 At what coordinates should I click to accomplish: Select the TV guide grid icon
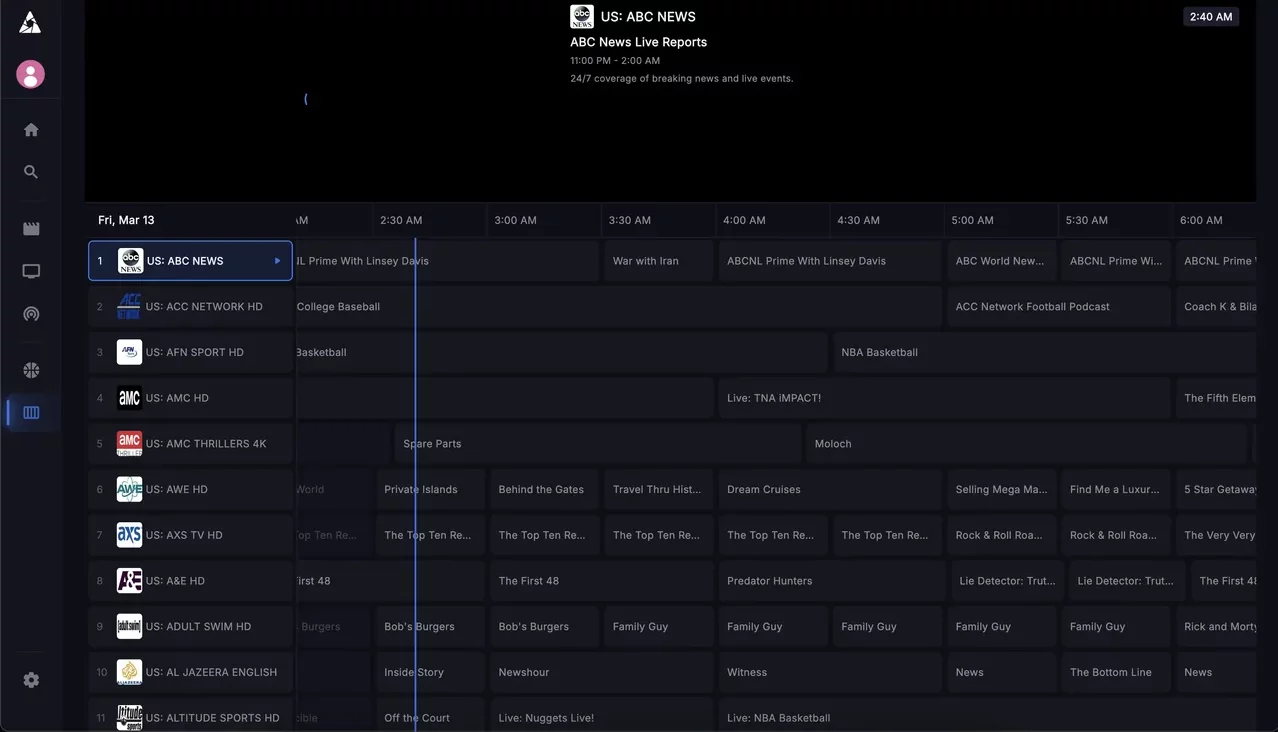31,412
